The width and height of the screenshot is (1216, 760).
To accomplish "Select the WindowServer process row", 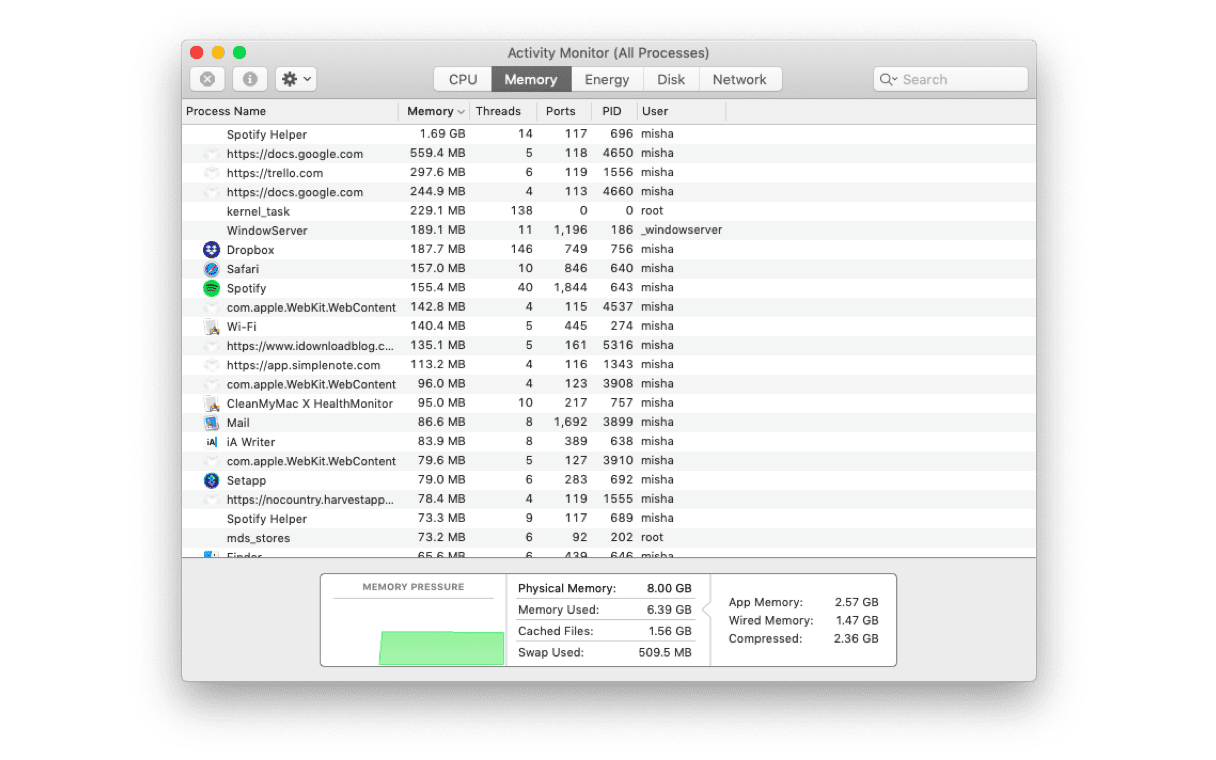I will point(608,230).
